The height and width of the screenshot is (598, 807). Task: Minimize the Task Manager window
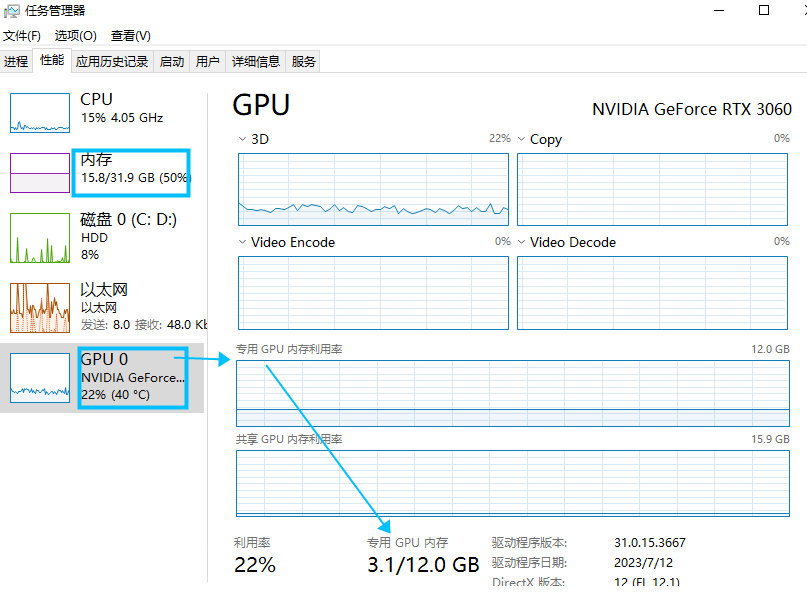pyautogui.click(x=719, y=10)
